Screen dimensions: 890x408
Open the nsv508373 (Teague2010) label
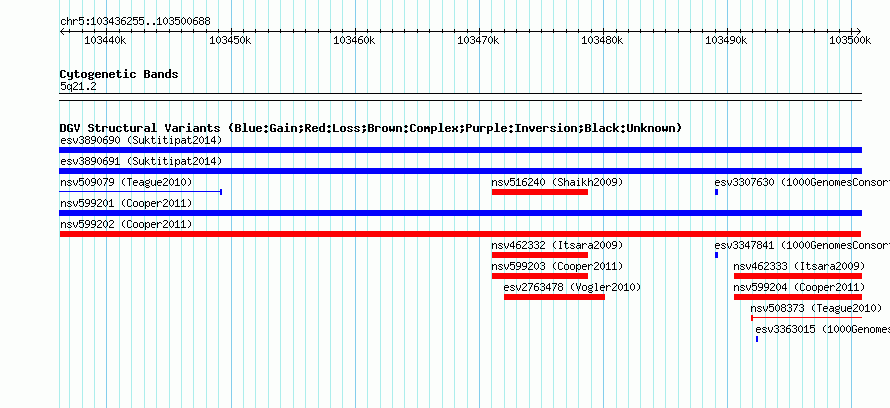[816, 308]
